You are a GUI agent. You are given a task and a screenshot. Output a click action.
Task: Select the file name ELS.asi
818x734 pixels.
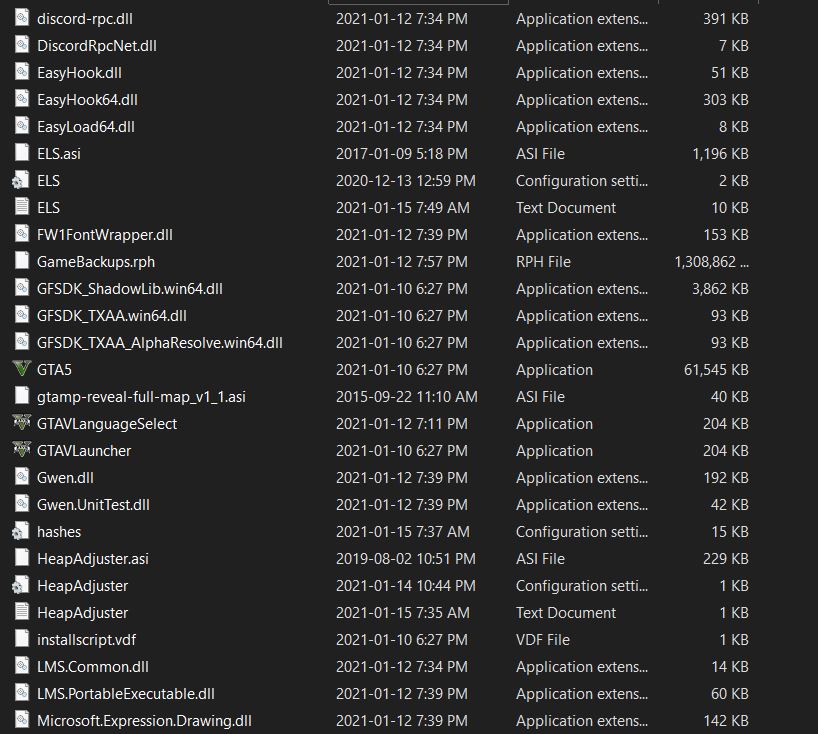point(58,154)
